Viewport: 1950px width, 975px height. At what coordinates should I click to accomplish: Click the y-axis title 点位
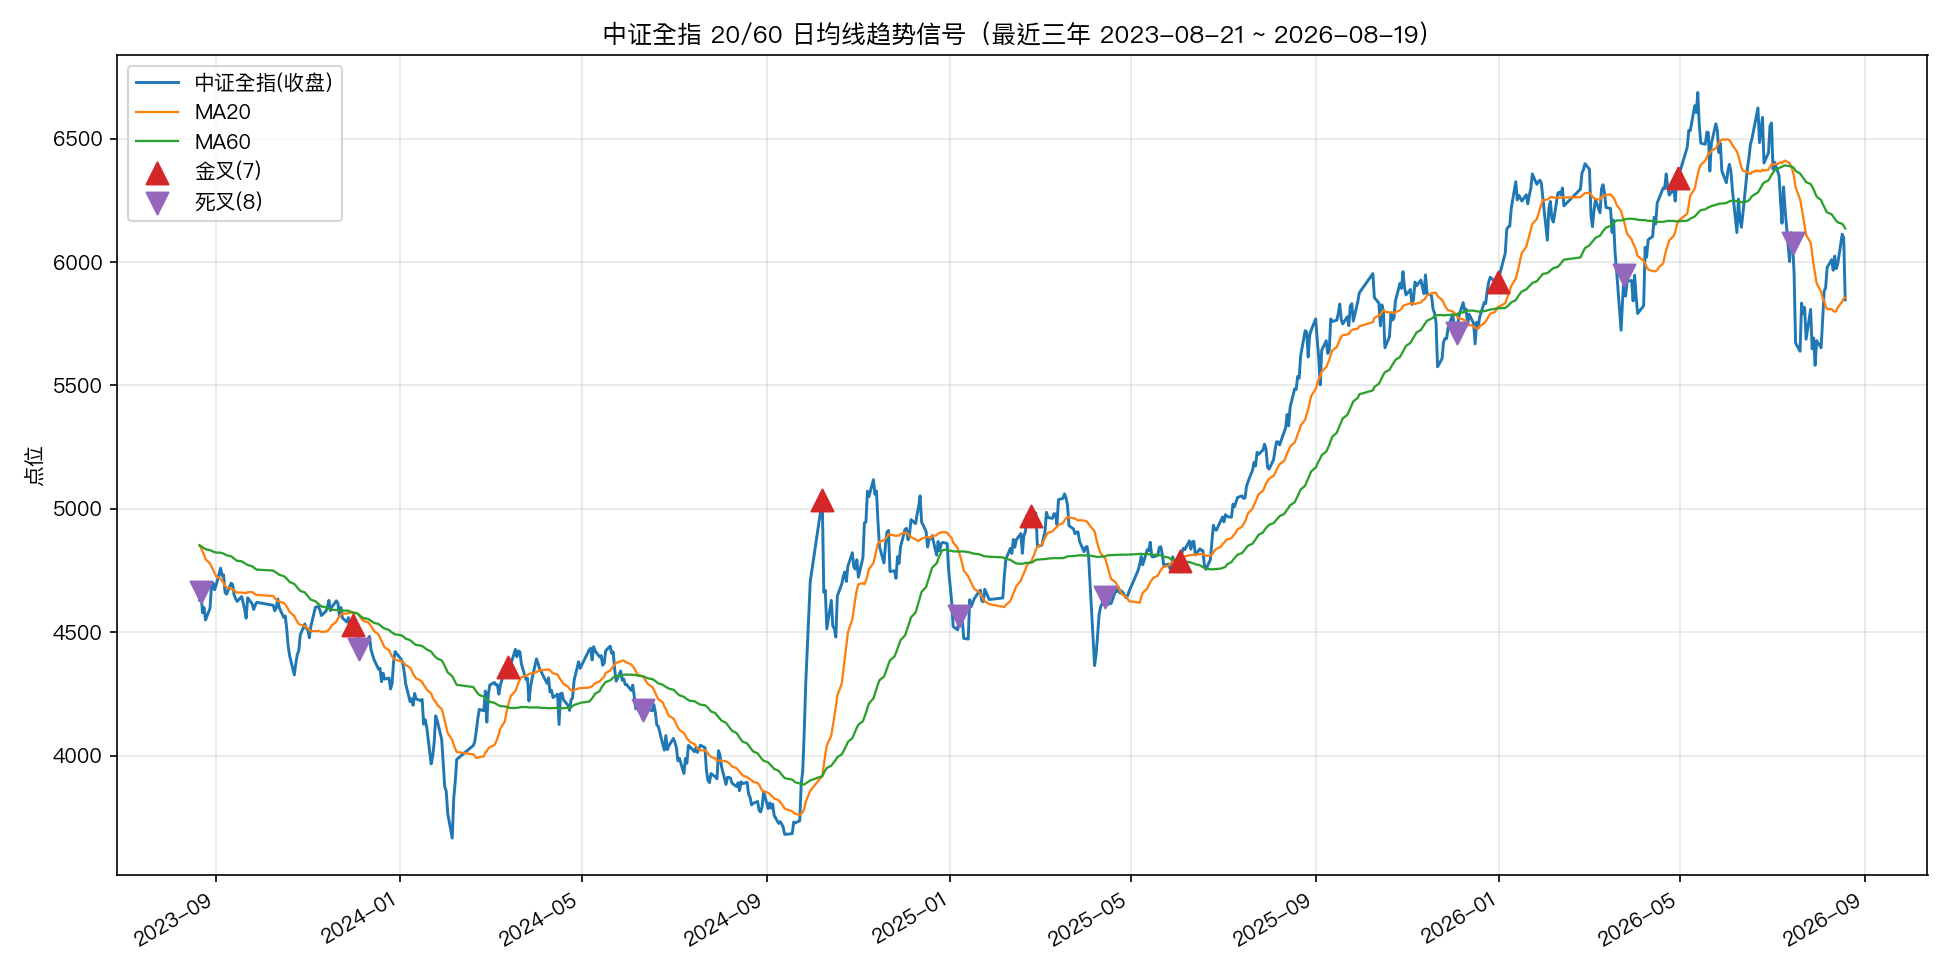pyautogui.click(x=34, y=465)
